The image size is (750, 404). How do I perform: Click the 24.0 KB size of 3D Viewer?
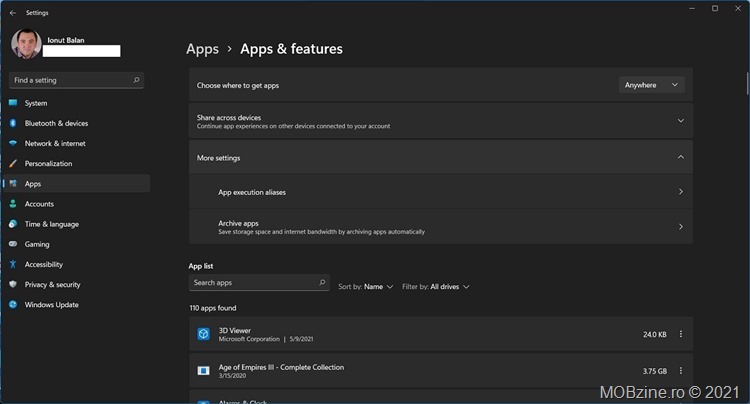click(654, 334)
